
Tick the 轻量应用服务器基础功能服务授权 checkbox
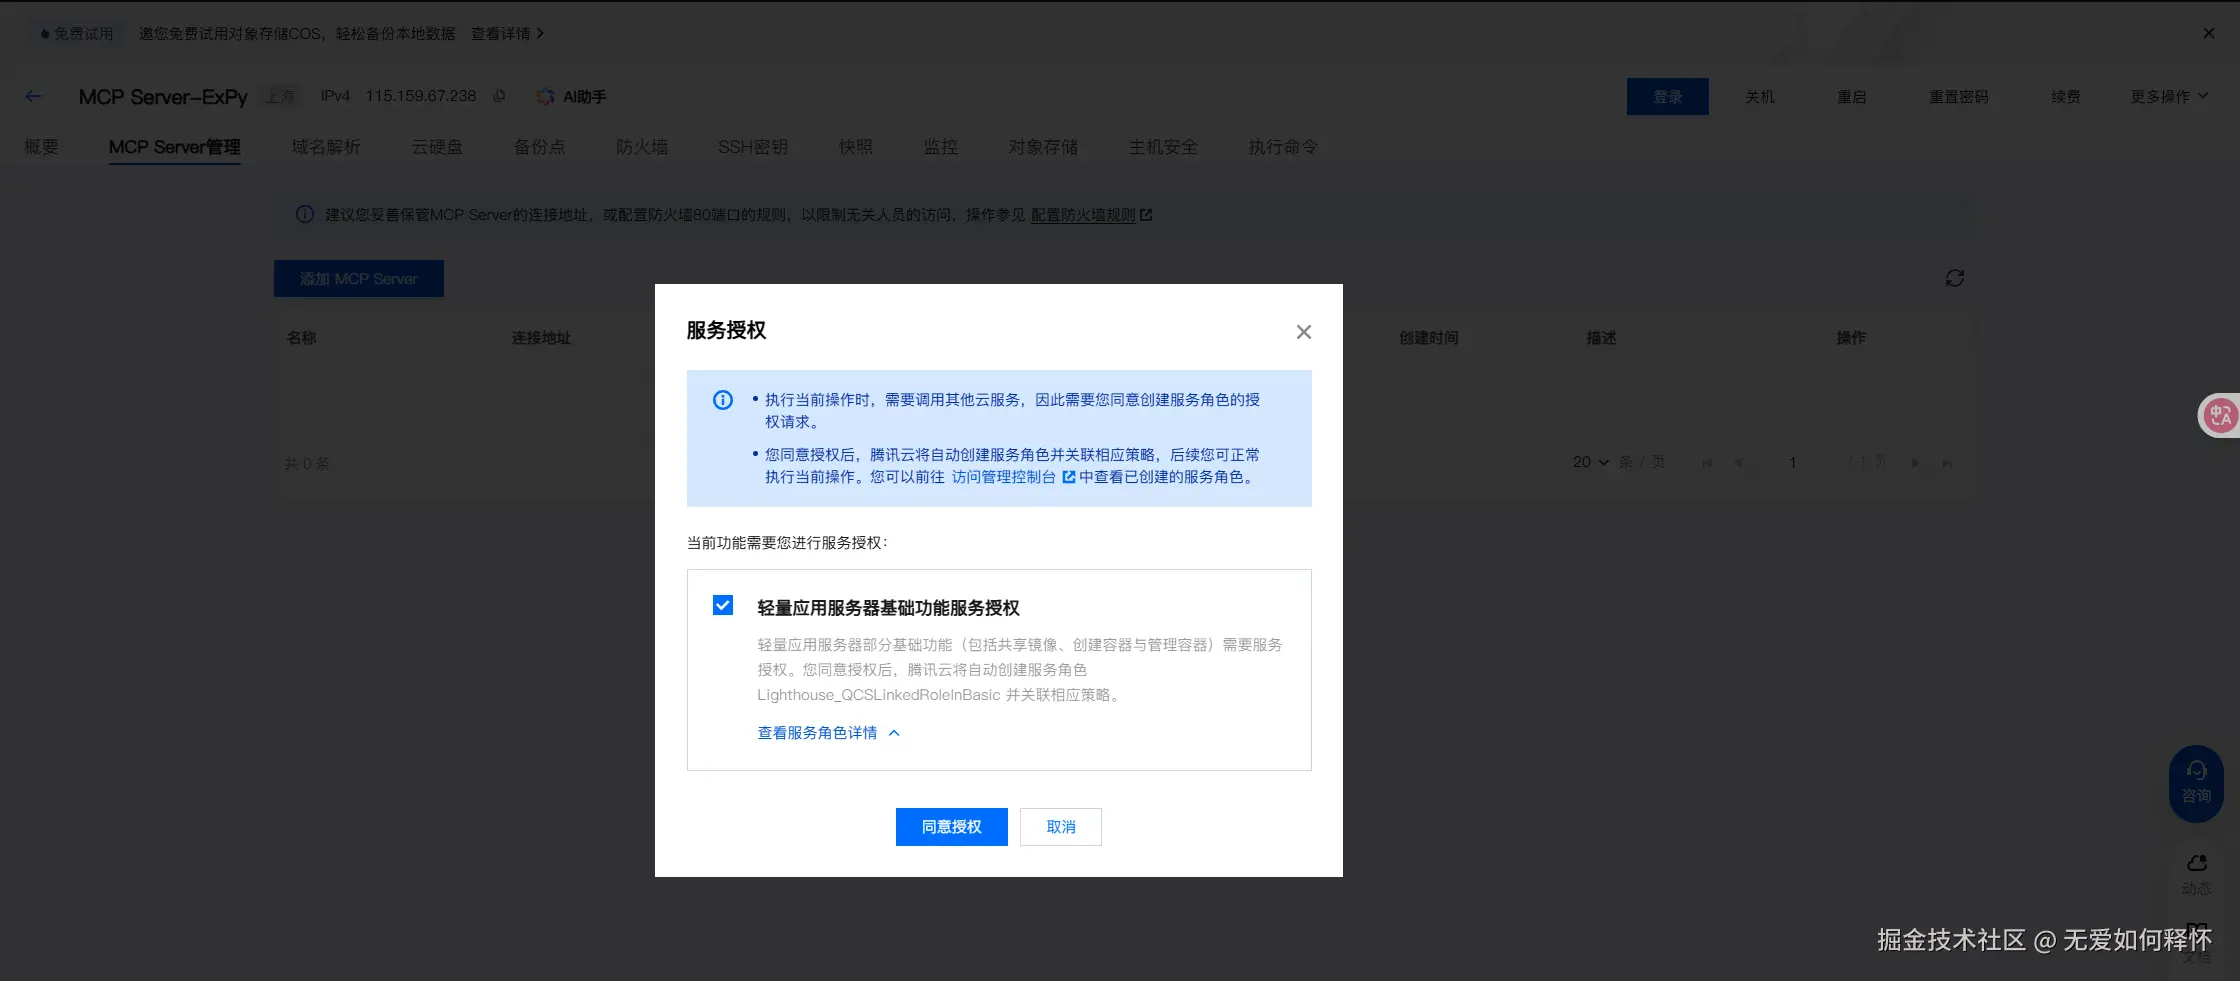723,605
